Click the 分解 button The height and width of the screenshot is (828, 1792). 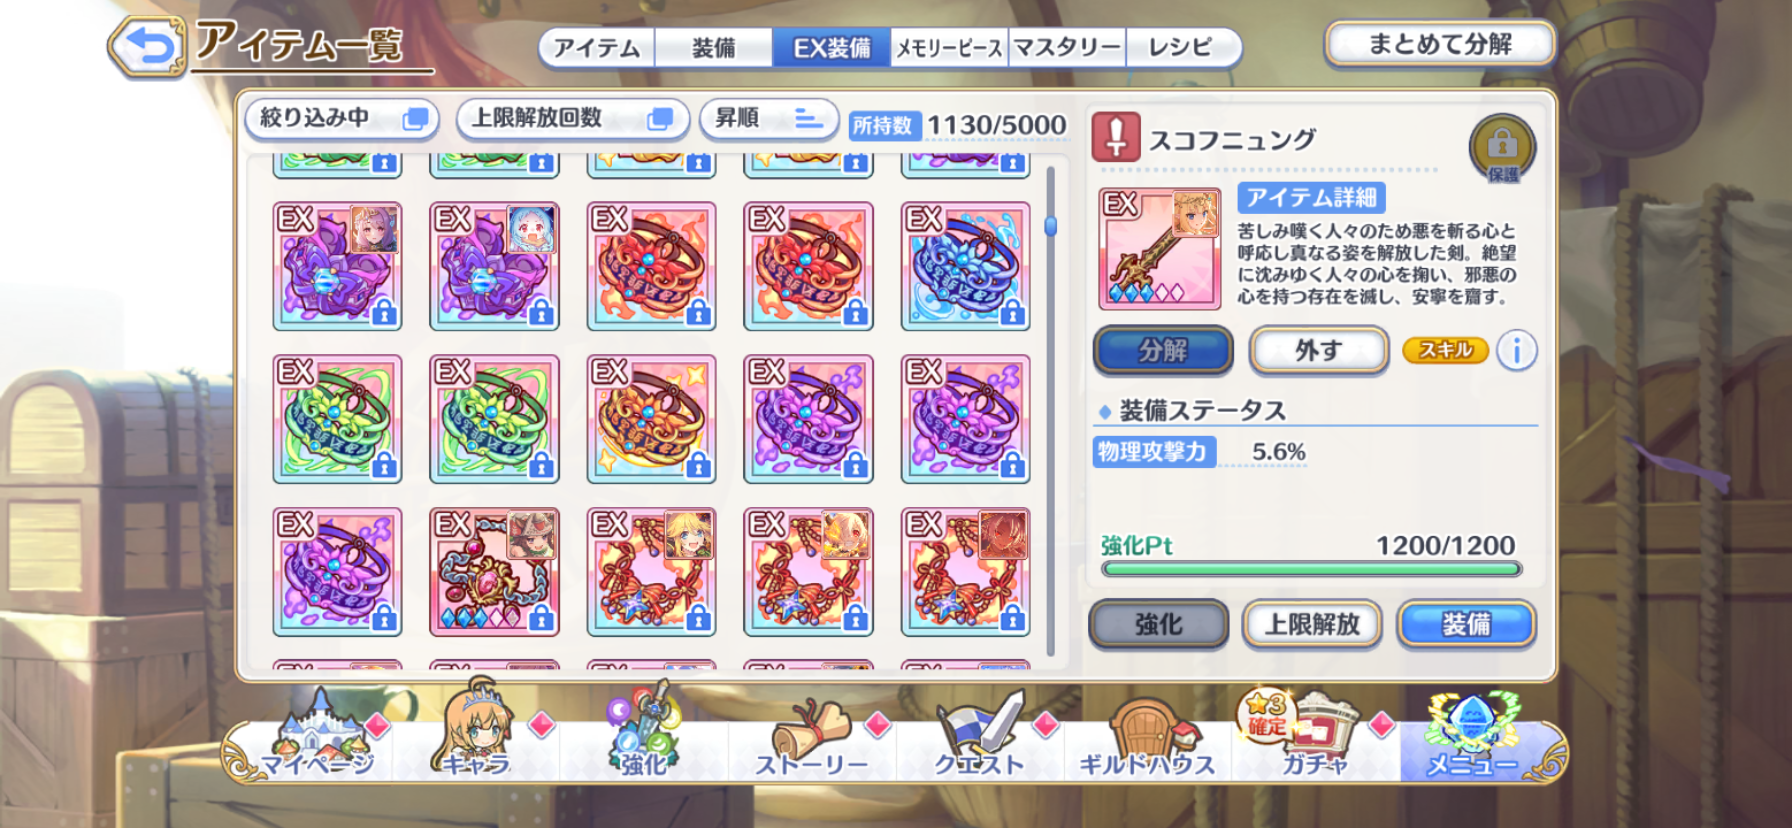pos(1163,351)
